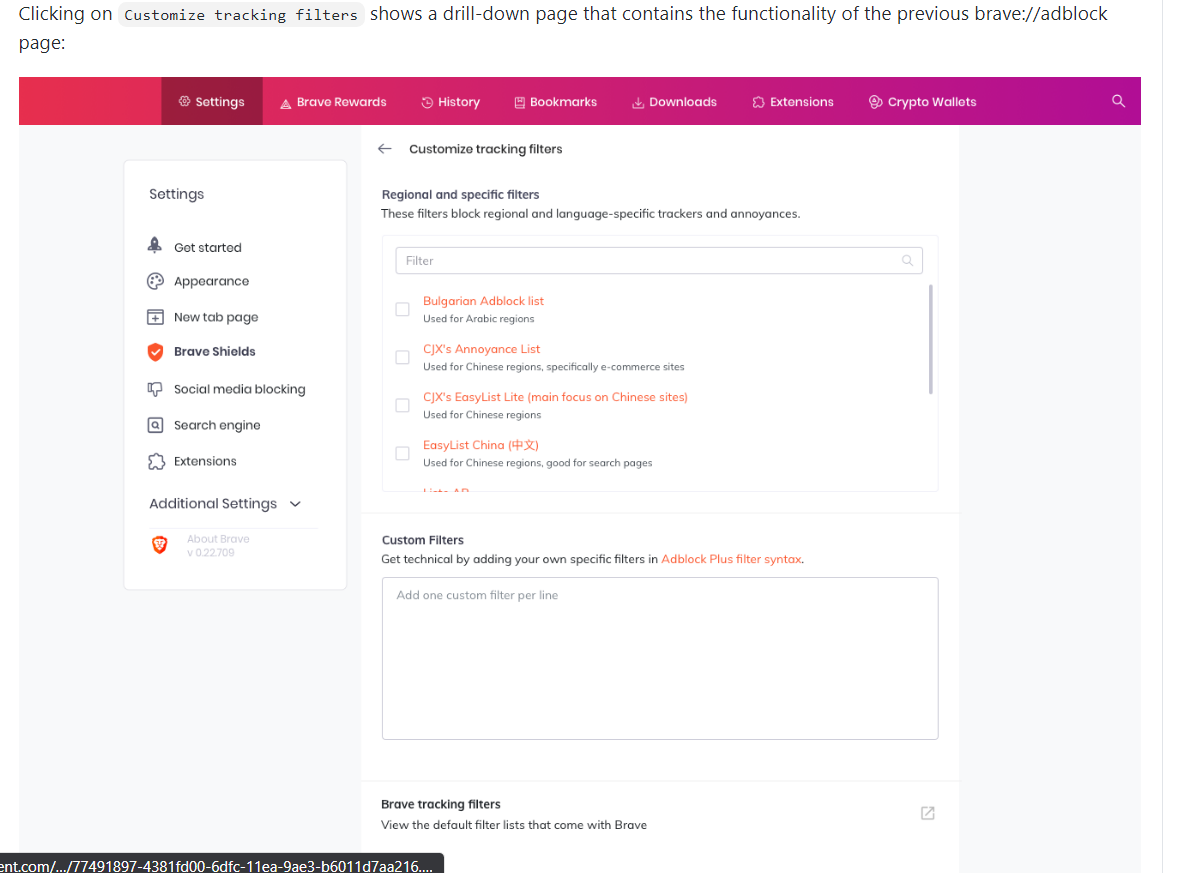Open the Brave Rewards tab

[333, 102]
